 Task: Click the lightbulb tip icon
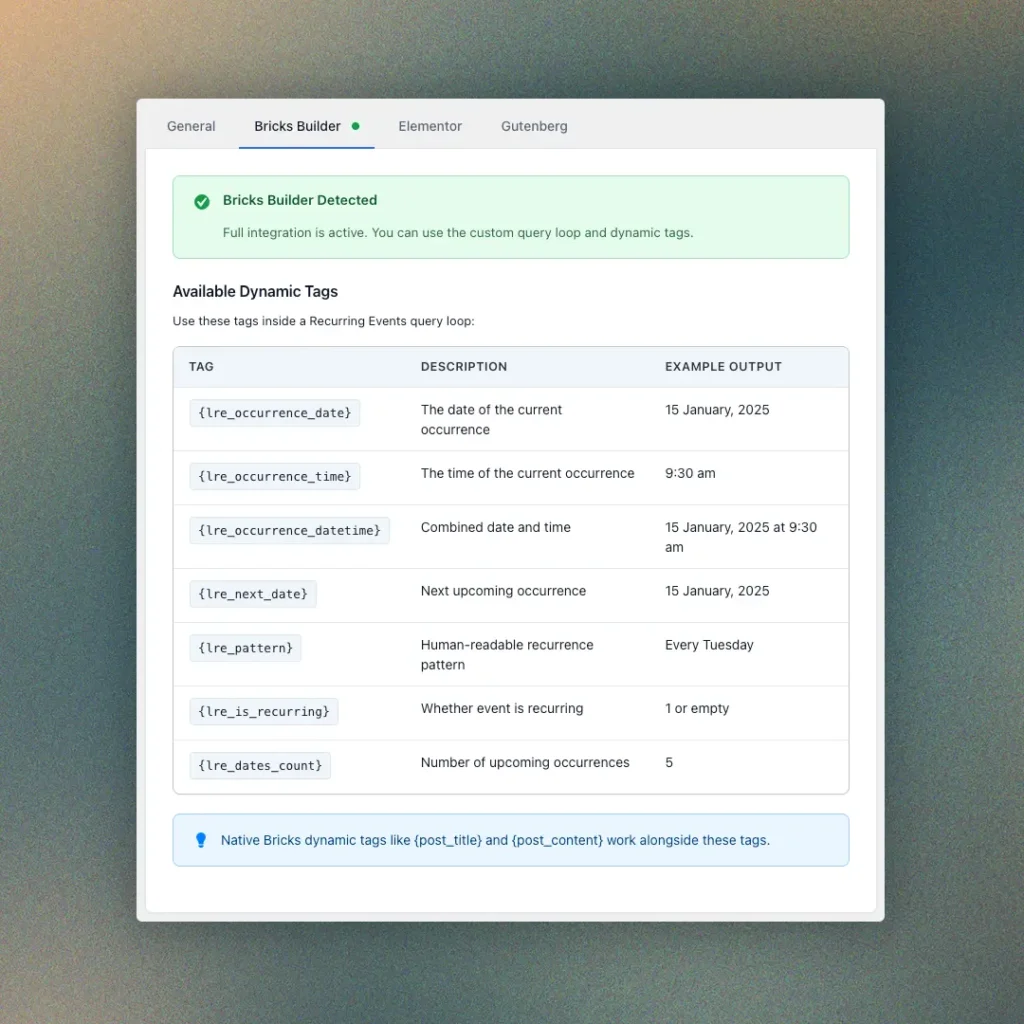(x=201, y=840)
